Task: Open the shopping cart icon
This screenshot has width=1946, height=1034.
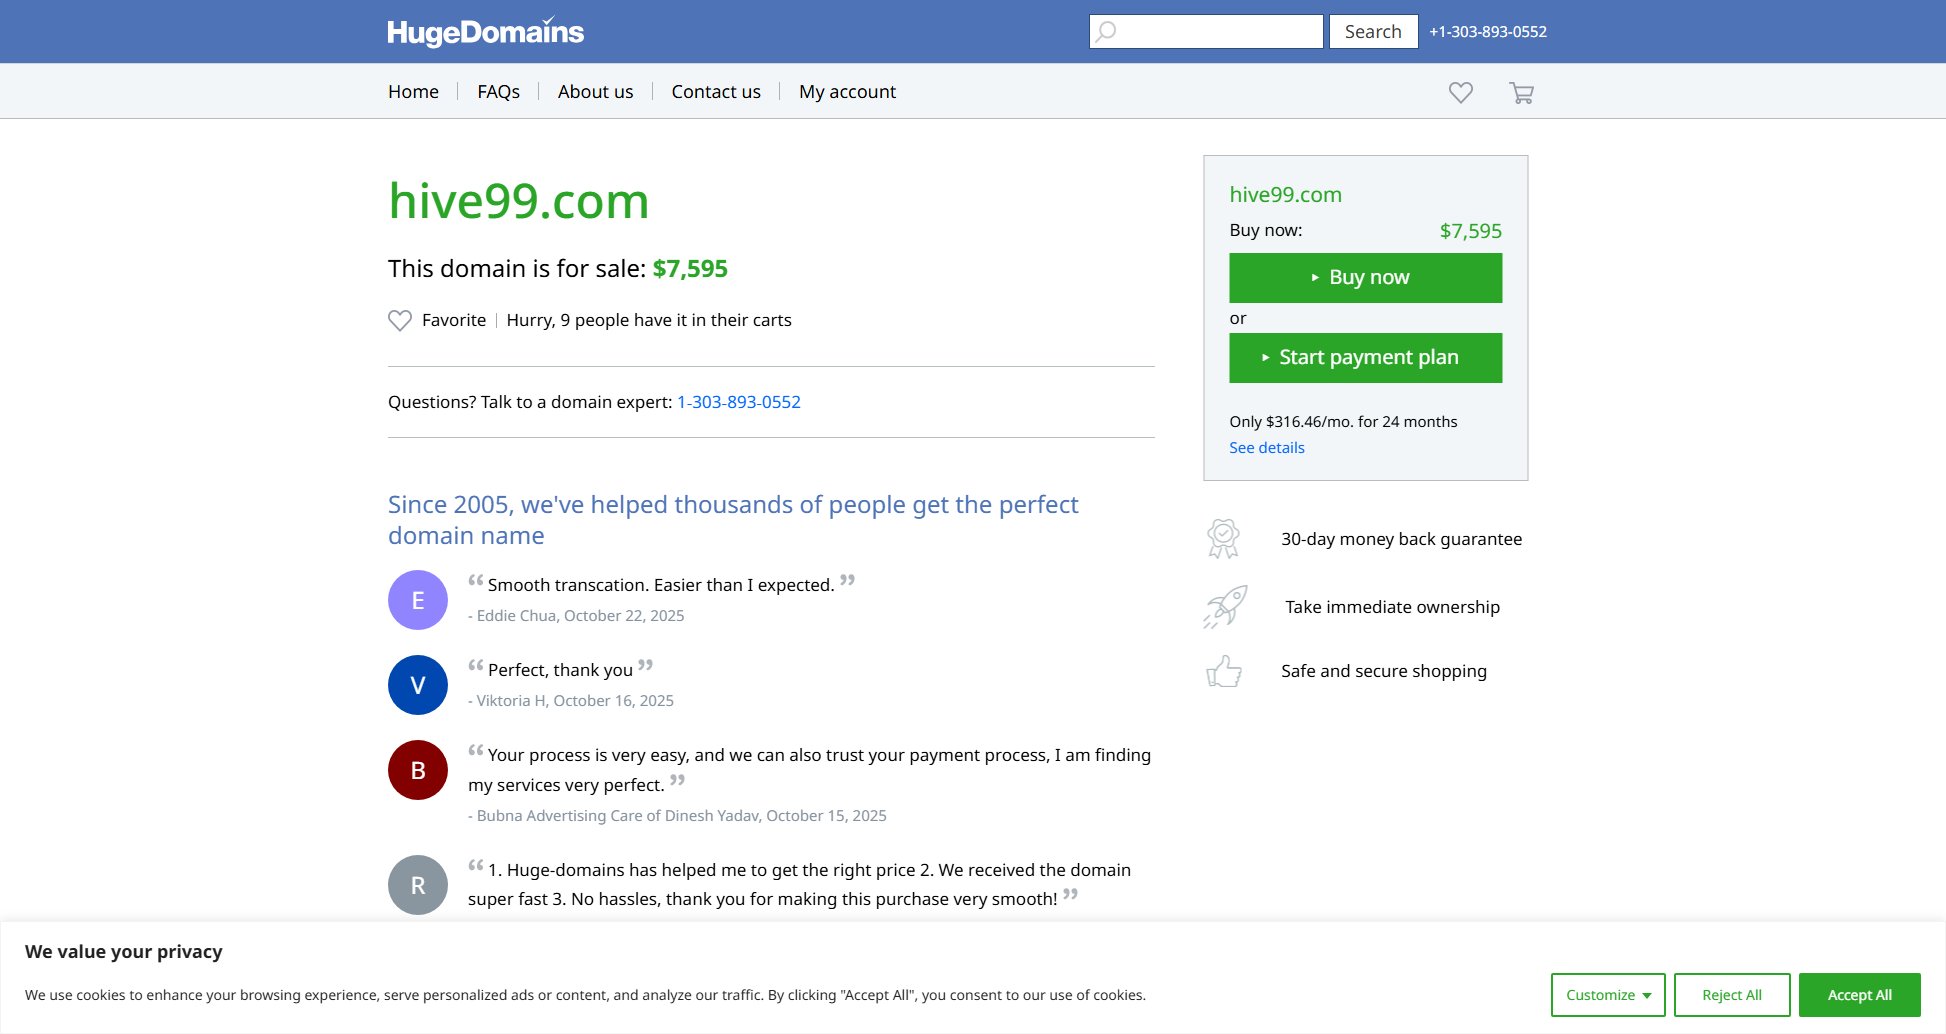Action: click(1521, 92)
